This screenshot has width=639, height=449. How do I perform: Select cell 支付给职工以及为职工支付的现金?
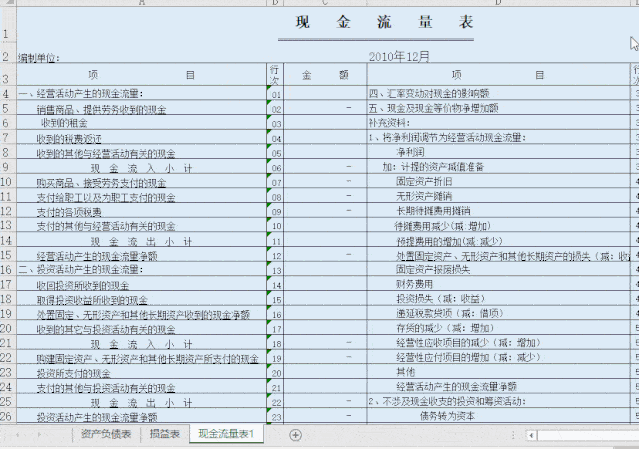(141, 196)
